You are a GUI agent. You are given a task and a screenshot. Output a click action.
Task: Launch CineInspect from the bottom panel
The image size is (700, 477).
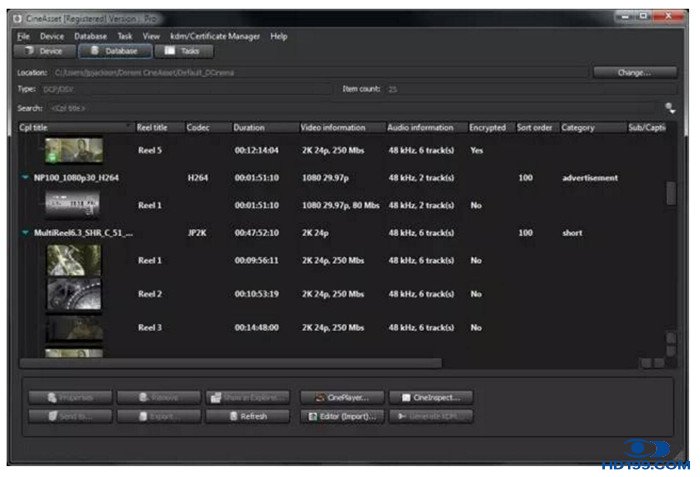429,397
